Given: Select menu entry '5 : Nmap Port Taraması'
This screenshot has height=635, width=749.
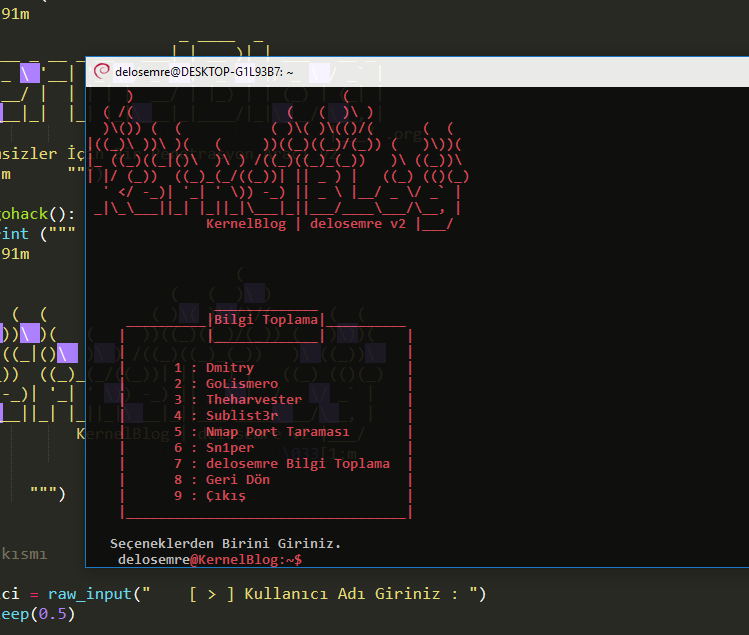Looking at the screenshot, I should coord(261,431).
